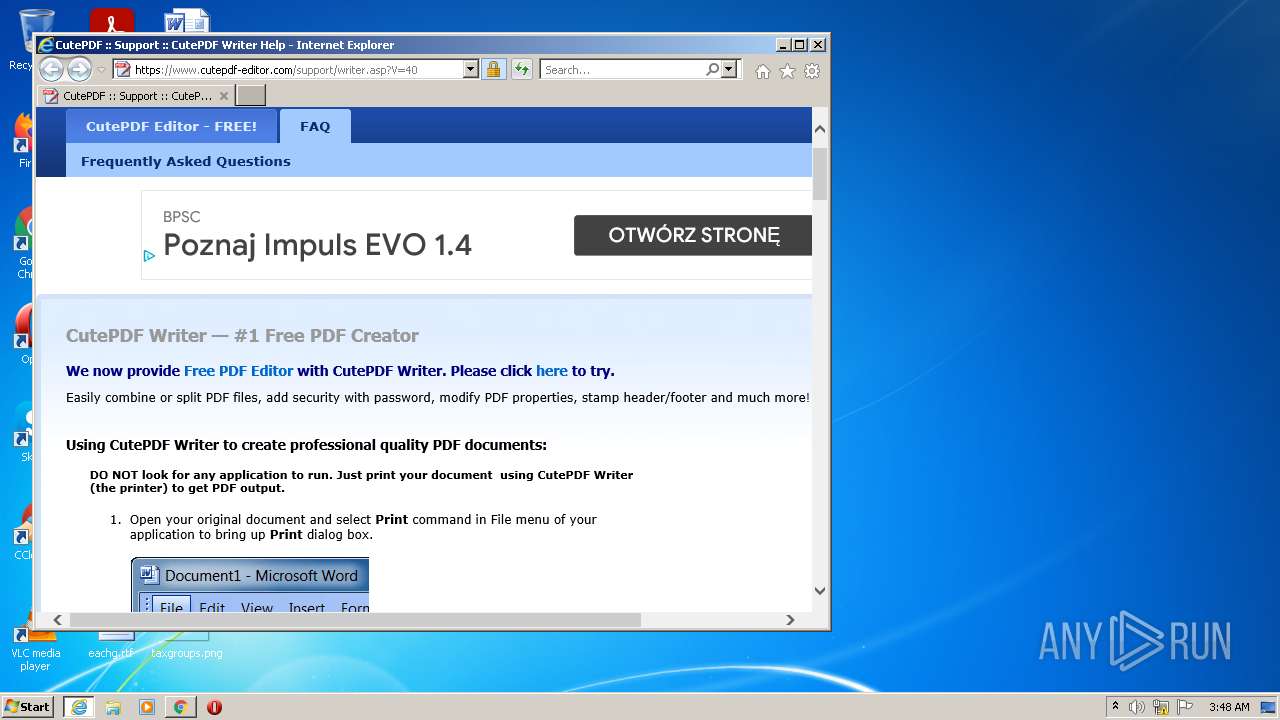The height and width of the screenshot is (720, 1280).
Task: Open Favorites star icon
Action: coord(787,71)
